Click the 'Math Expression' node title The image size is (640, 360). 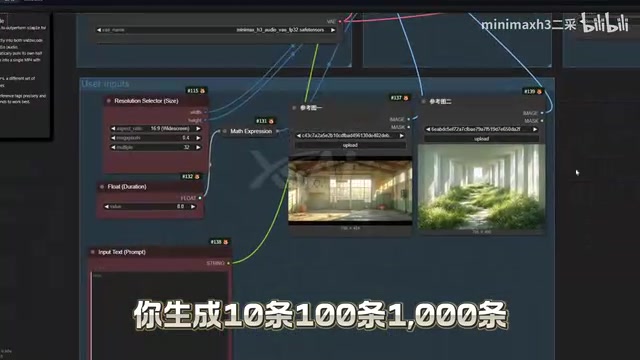pos(251,131)
